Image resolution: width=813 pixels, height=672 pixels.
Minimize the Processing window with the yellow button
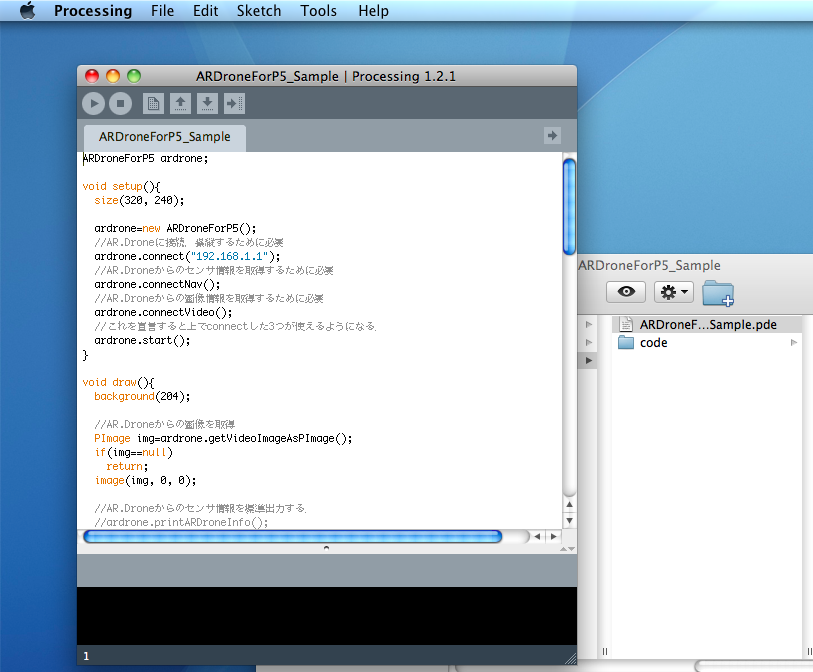tap(113, 76)
